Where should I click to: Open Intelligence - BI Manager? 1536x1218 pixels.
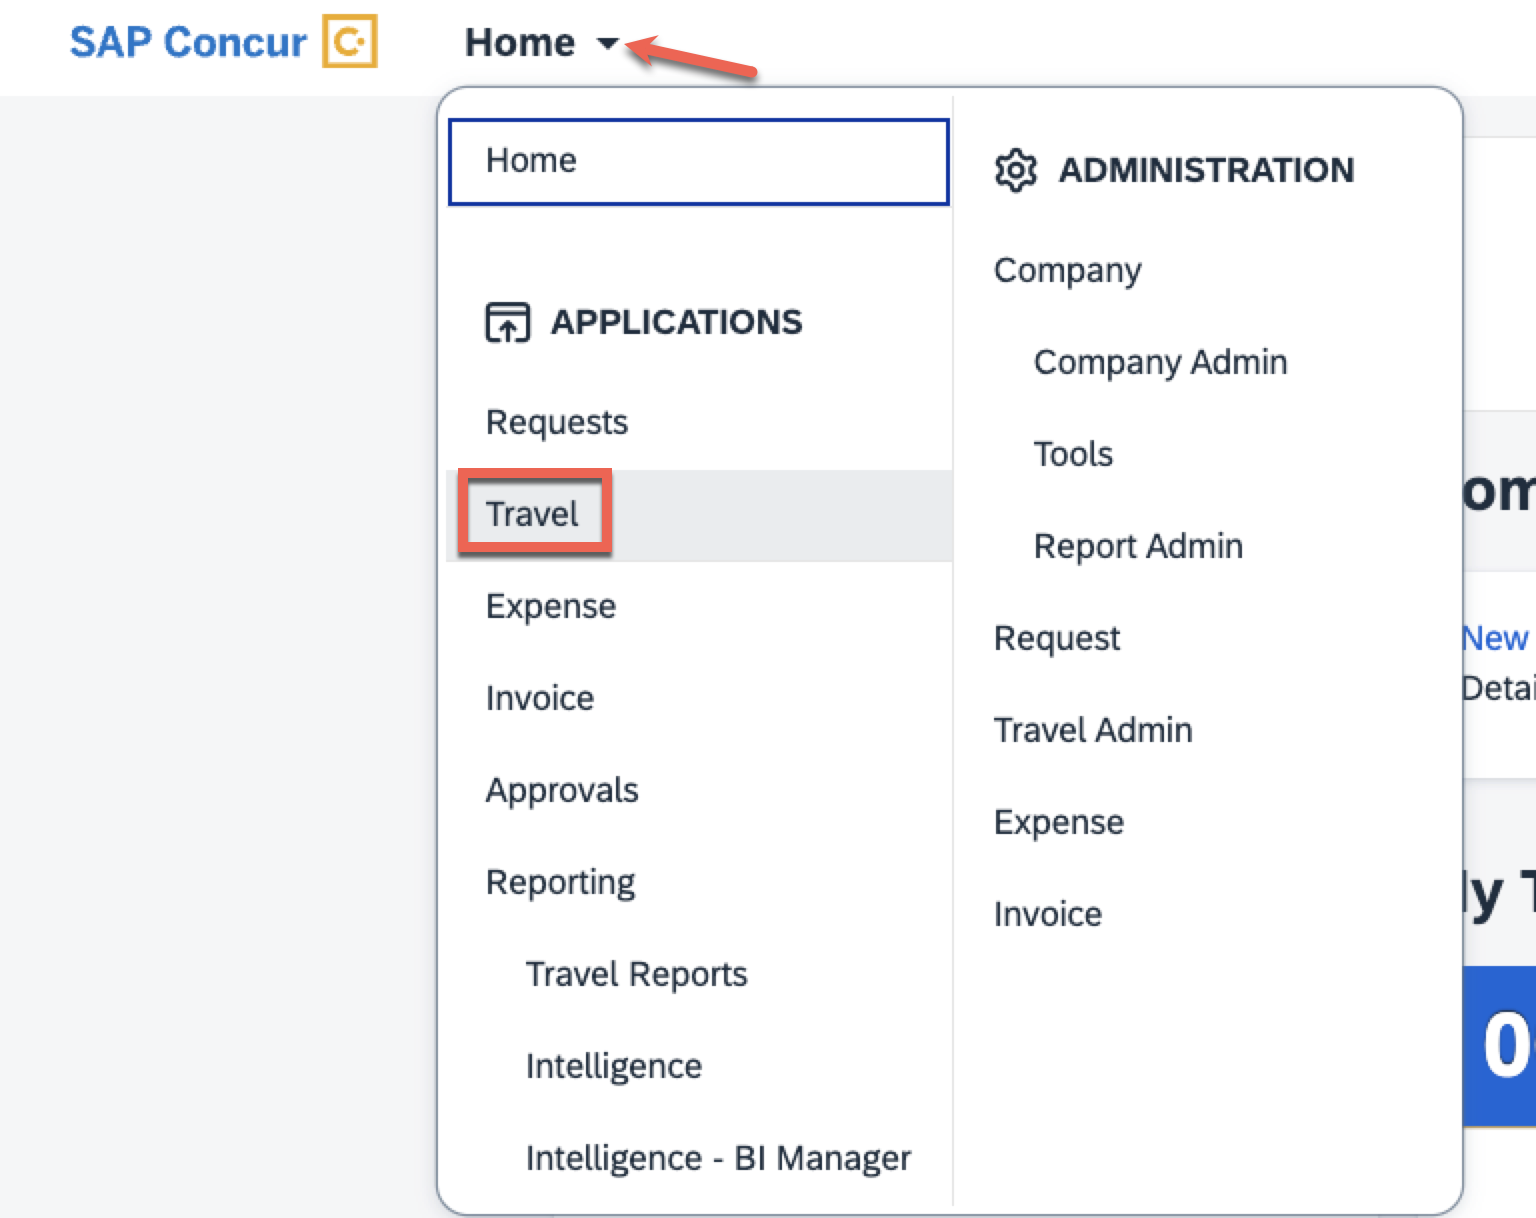718,1158
